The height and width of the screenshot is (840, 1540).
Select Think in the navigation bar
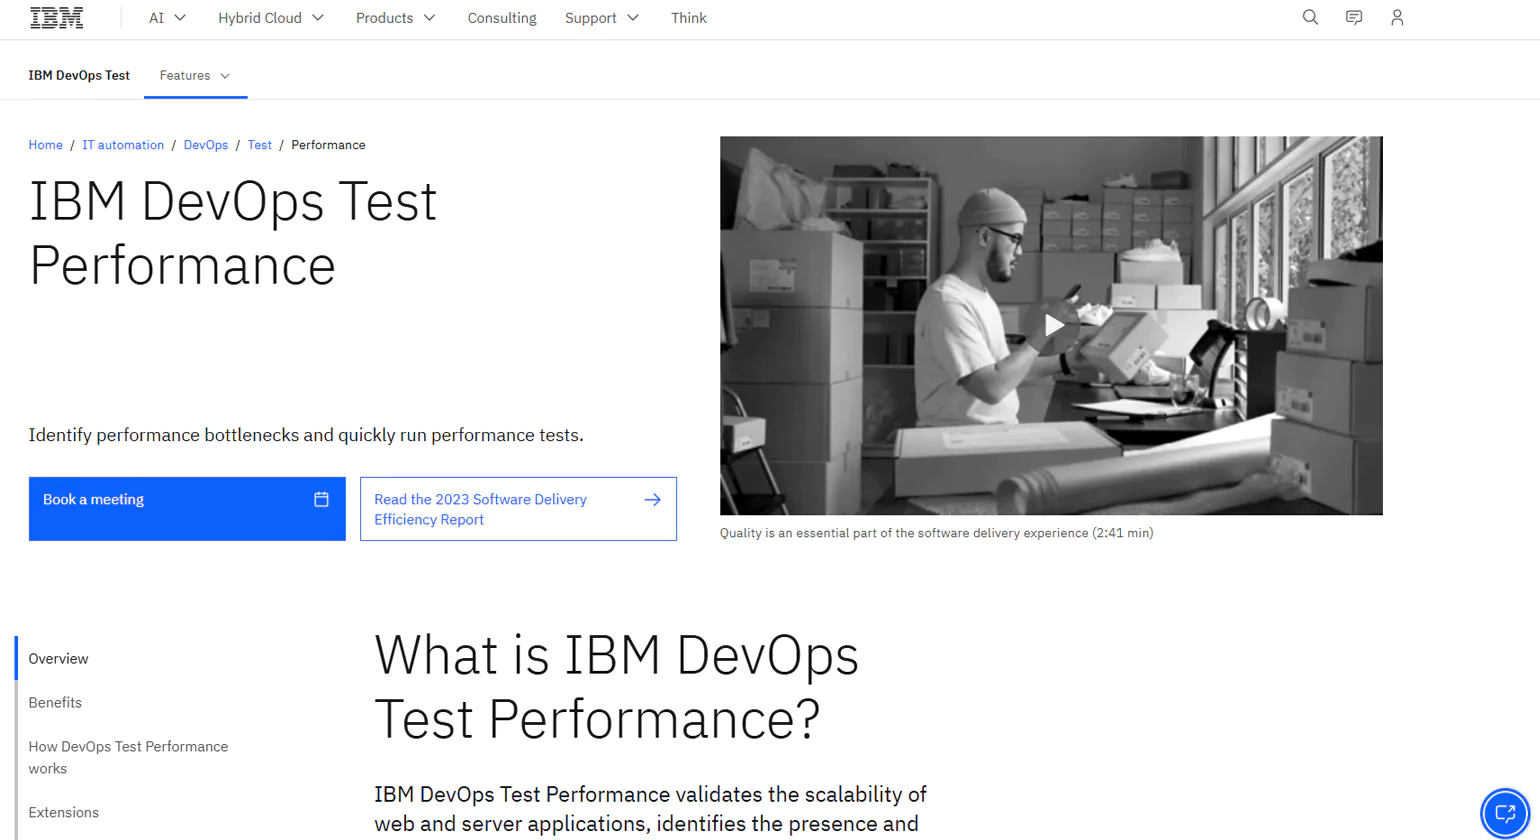(x=688, y=17)
